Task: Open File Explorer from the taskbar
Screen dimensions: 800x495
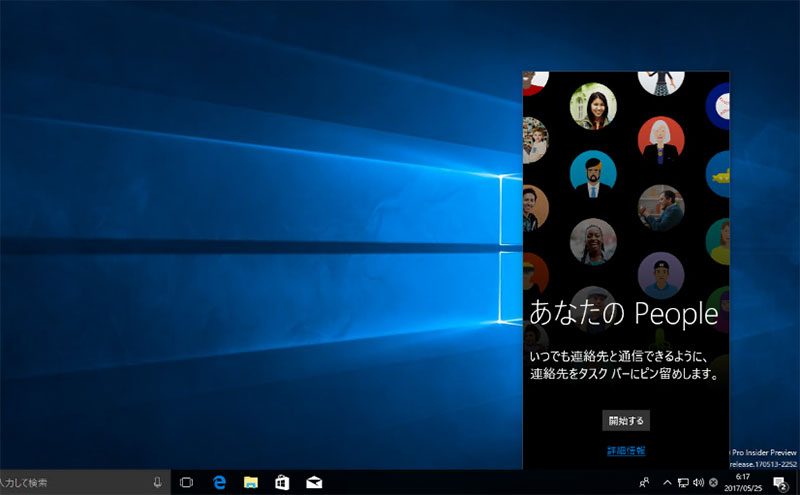Action: click(251, 482)
